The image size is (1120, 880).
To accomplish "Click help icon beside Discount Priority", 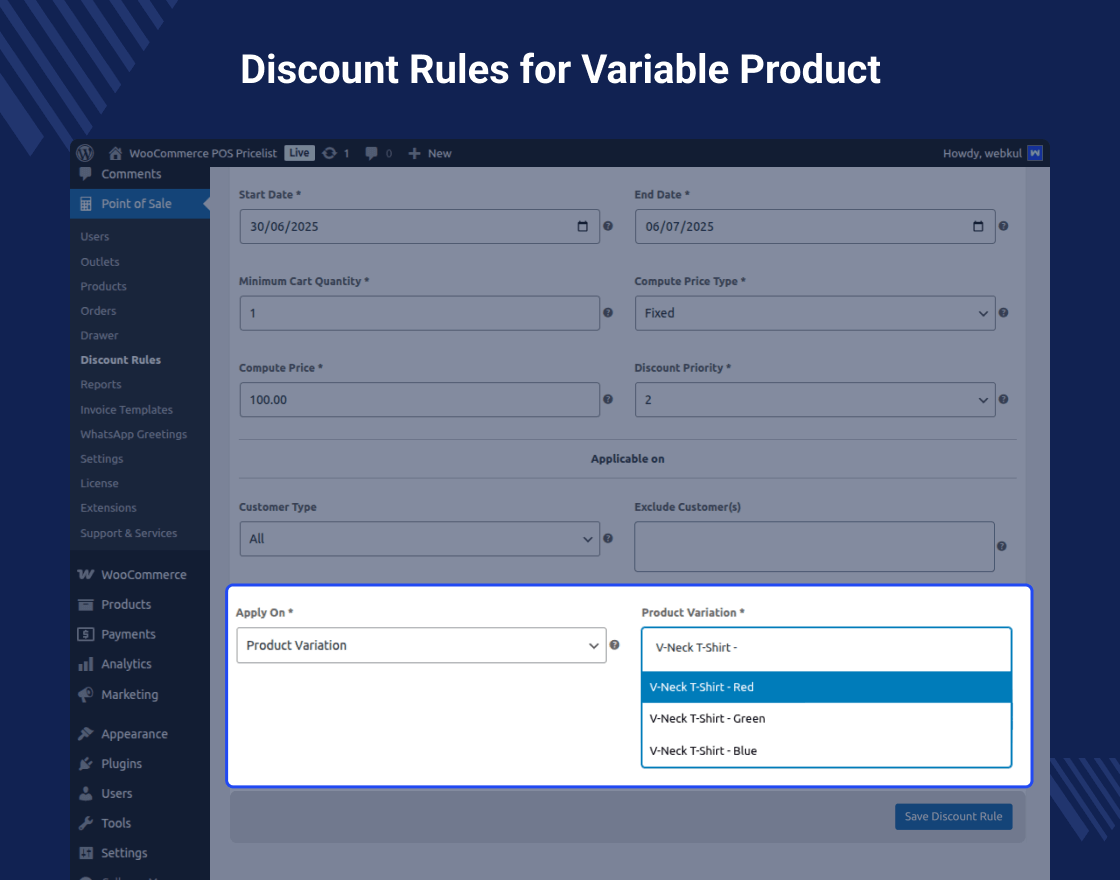I will pyautogui.click(x=1003, y=399).
